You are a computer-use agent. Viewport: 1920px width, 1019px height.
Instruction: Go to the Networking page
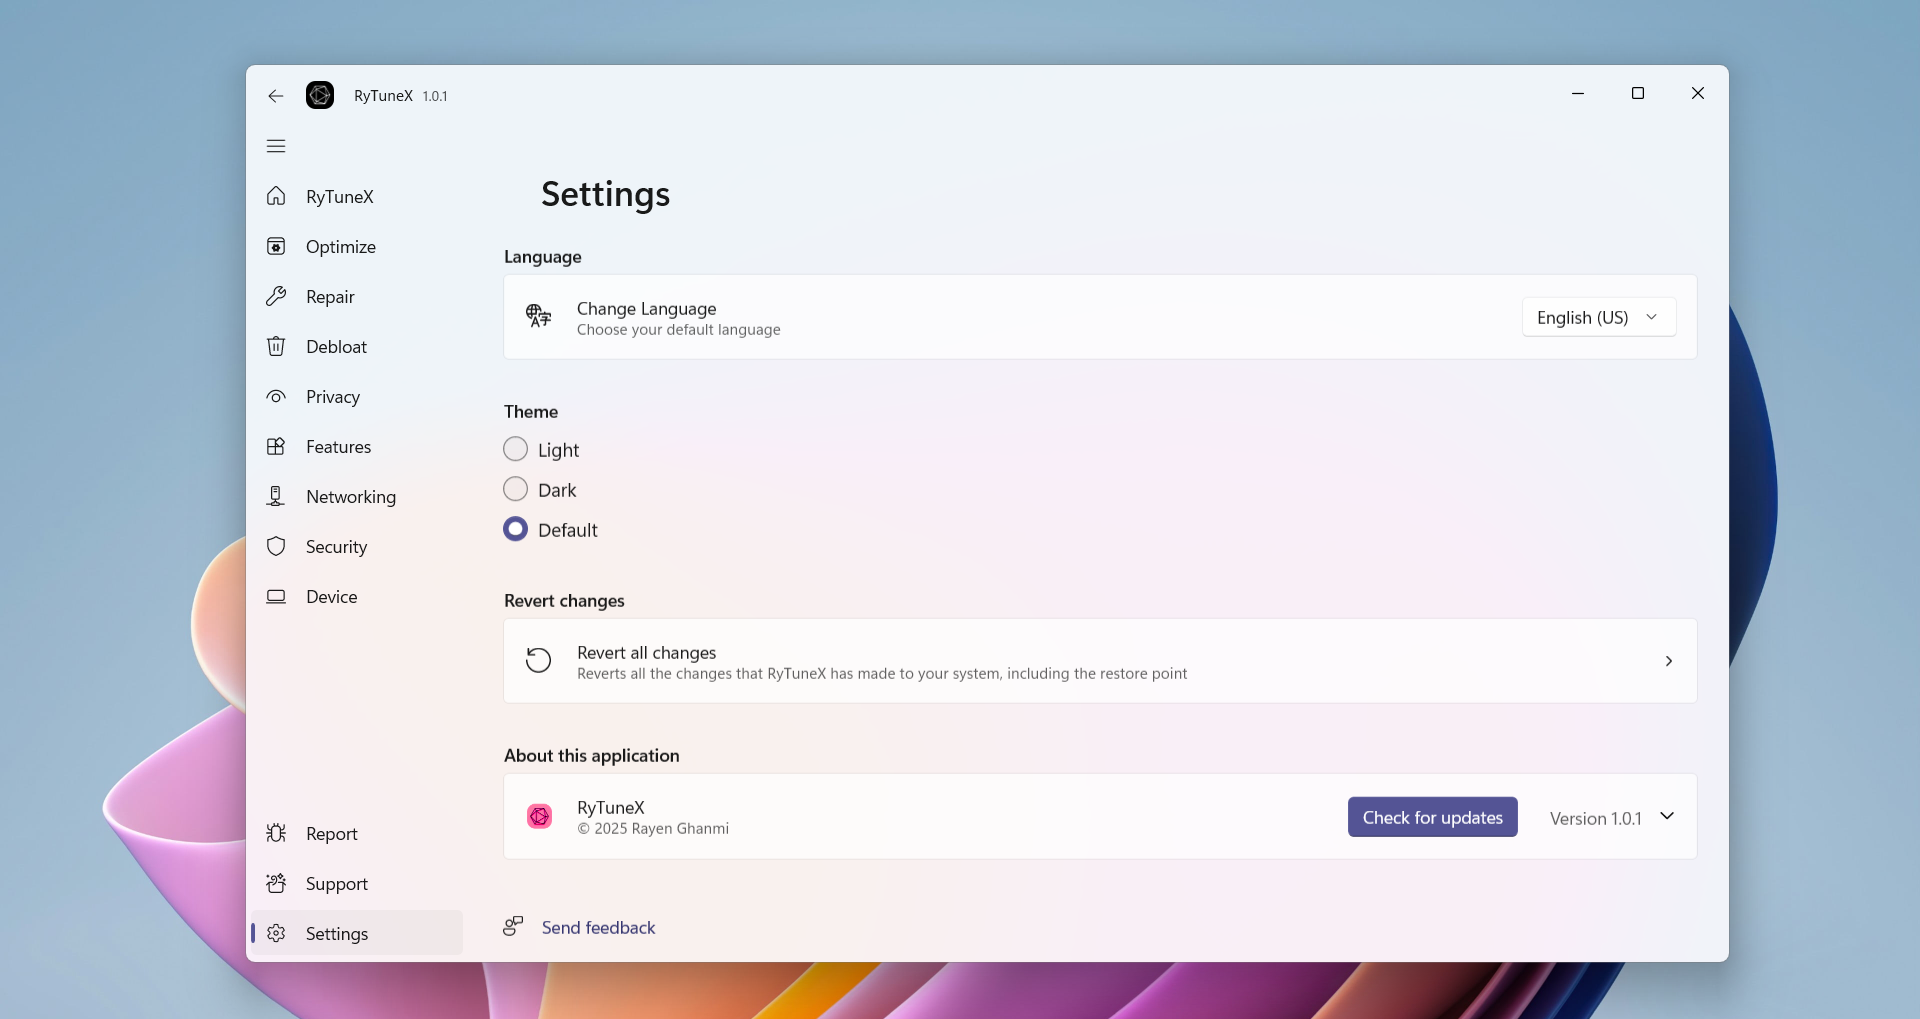coord(357,496)
